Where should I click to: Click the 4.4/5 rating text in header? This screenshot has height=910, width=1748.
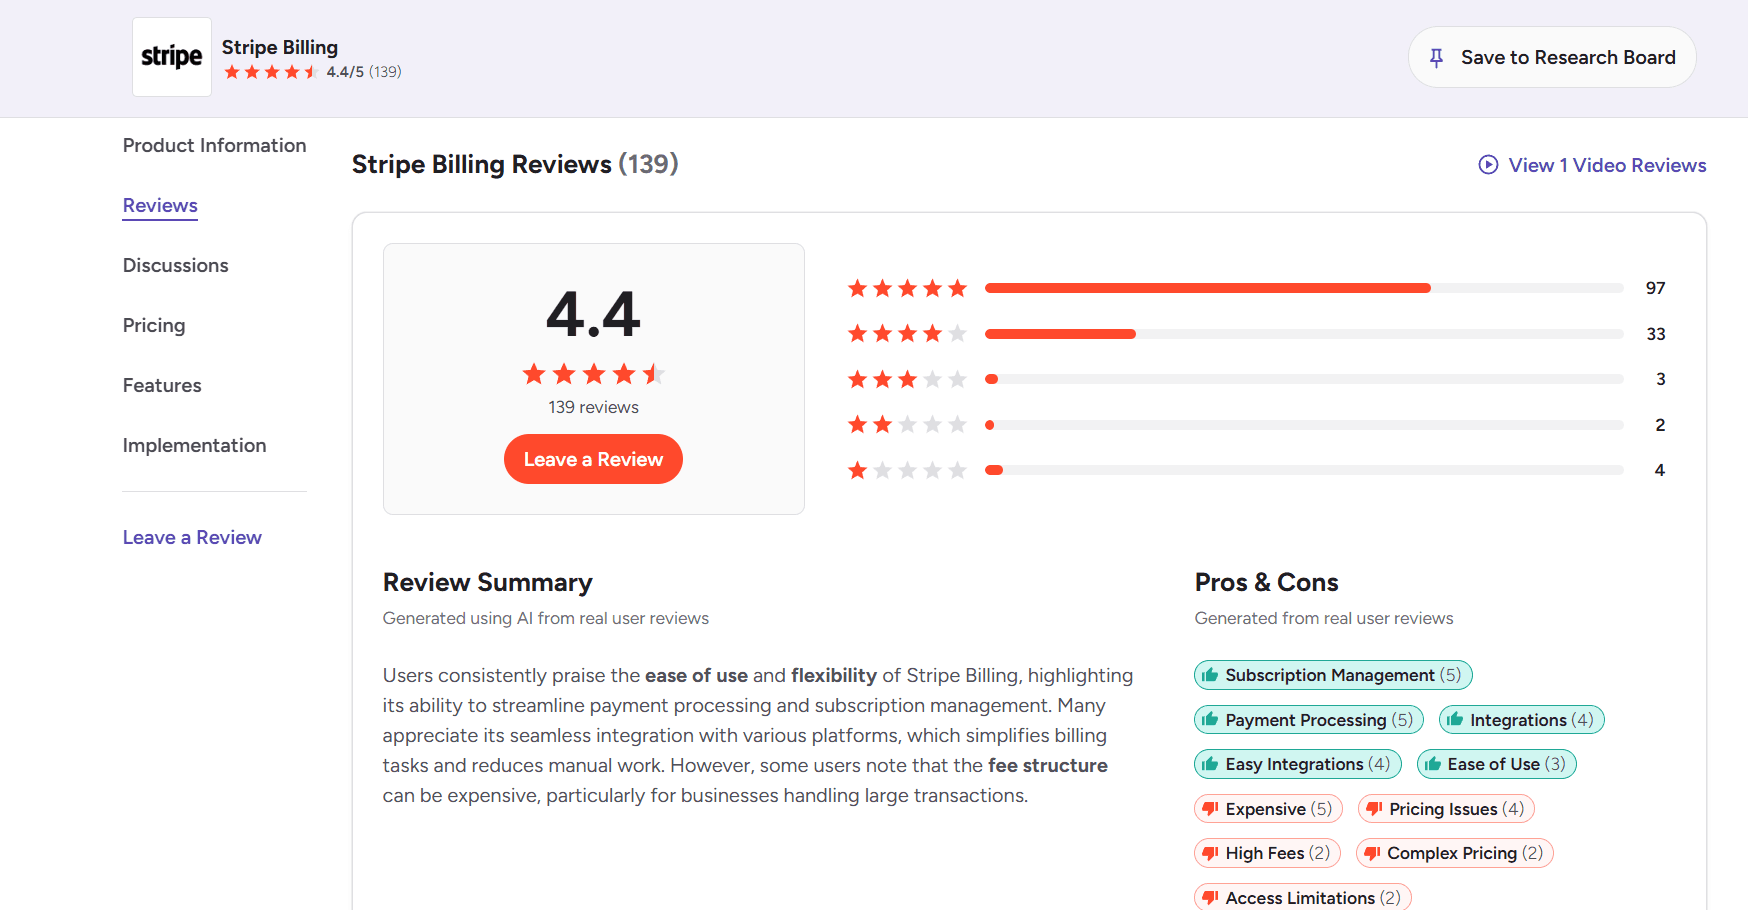345,72
